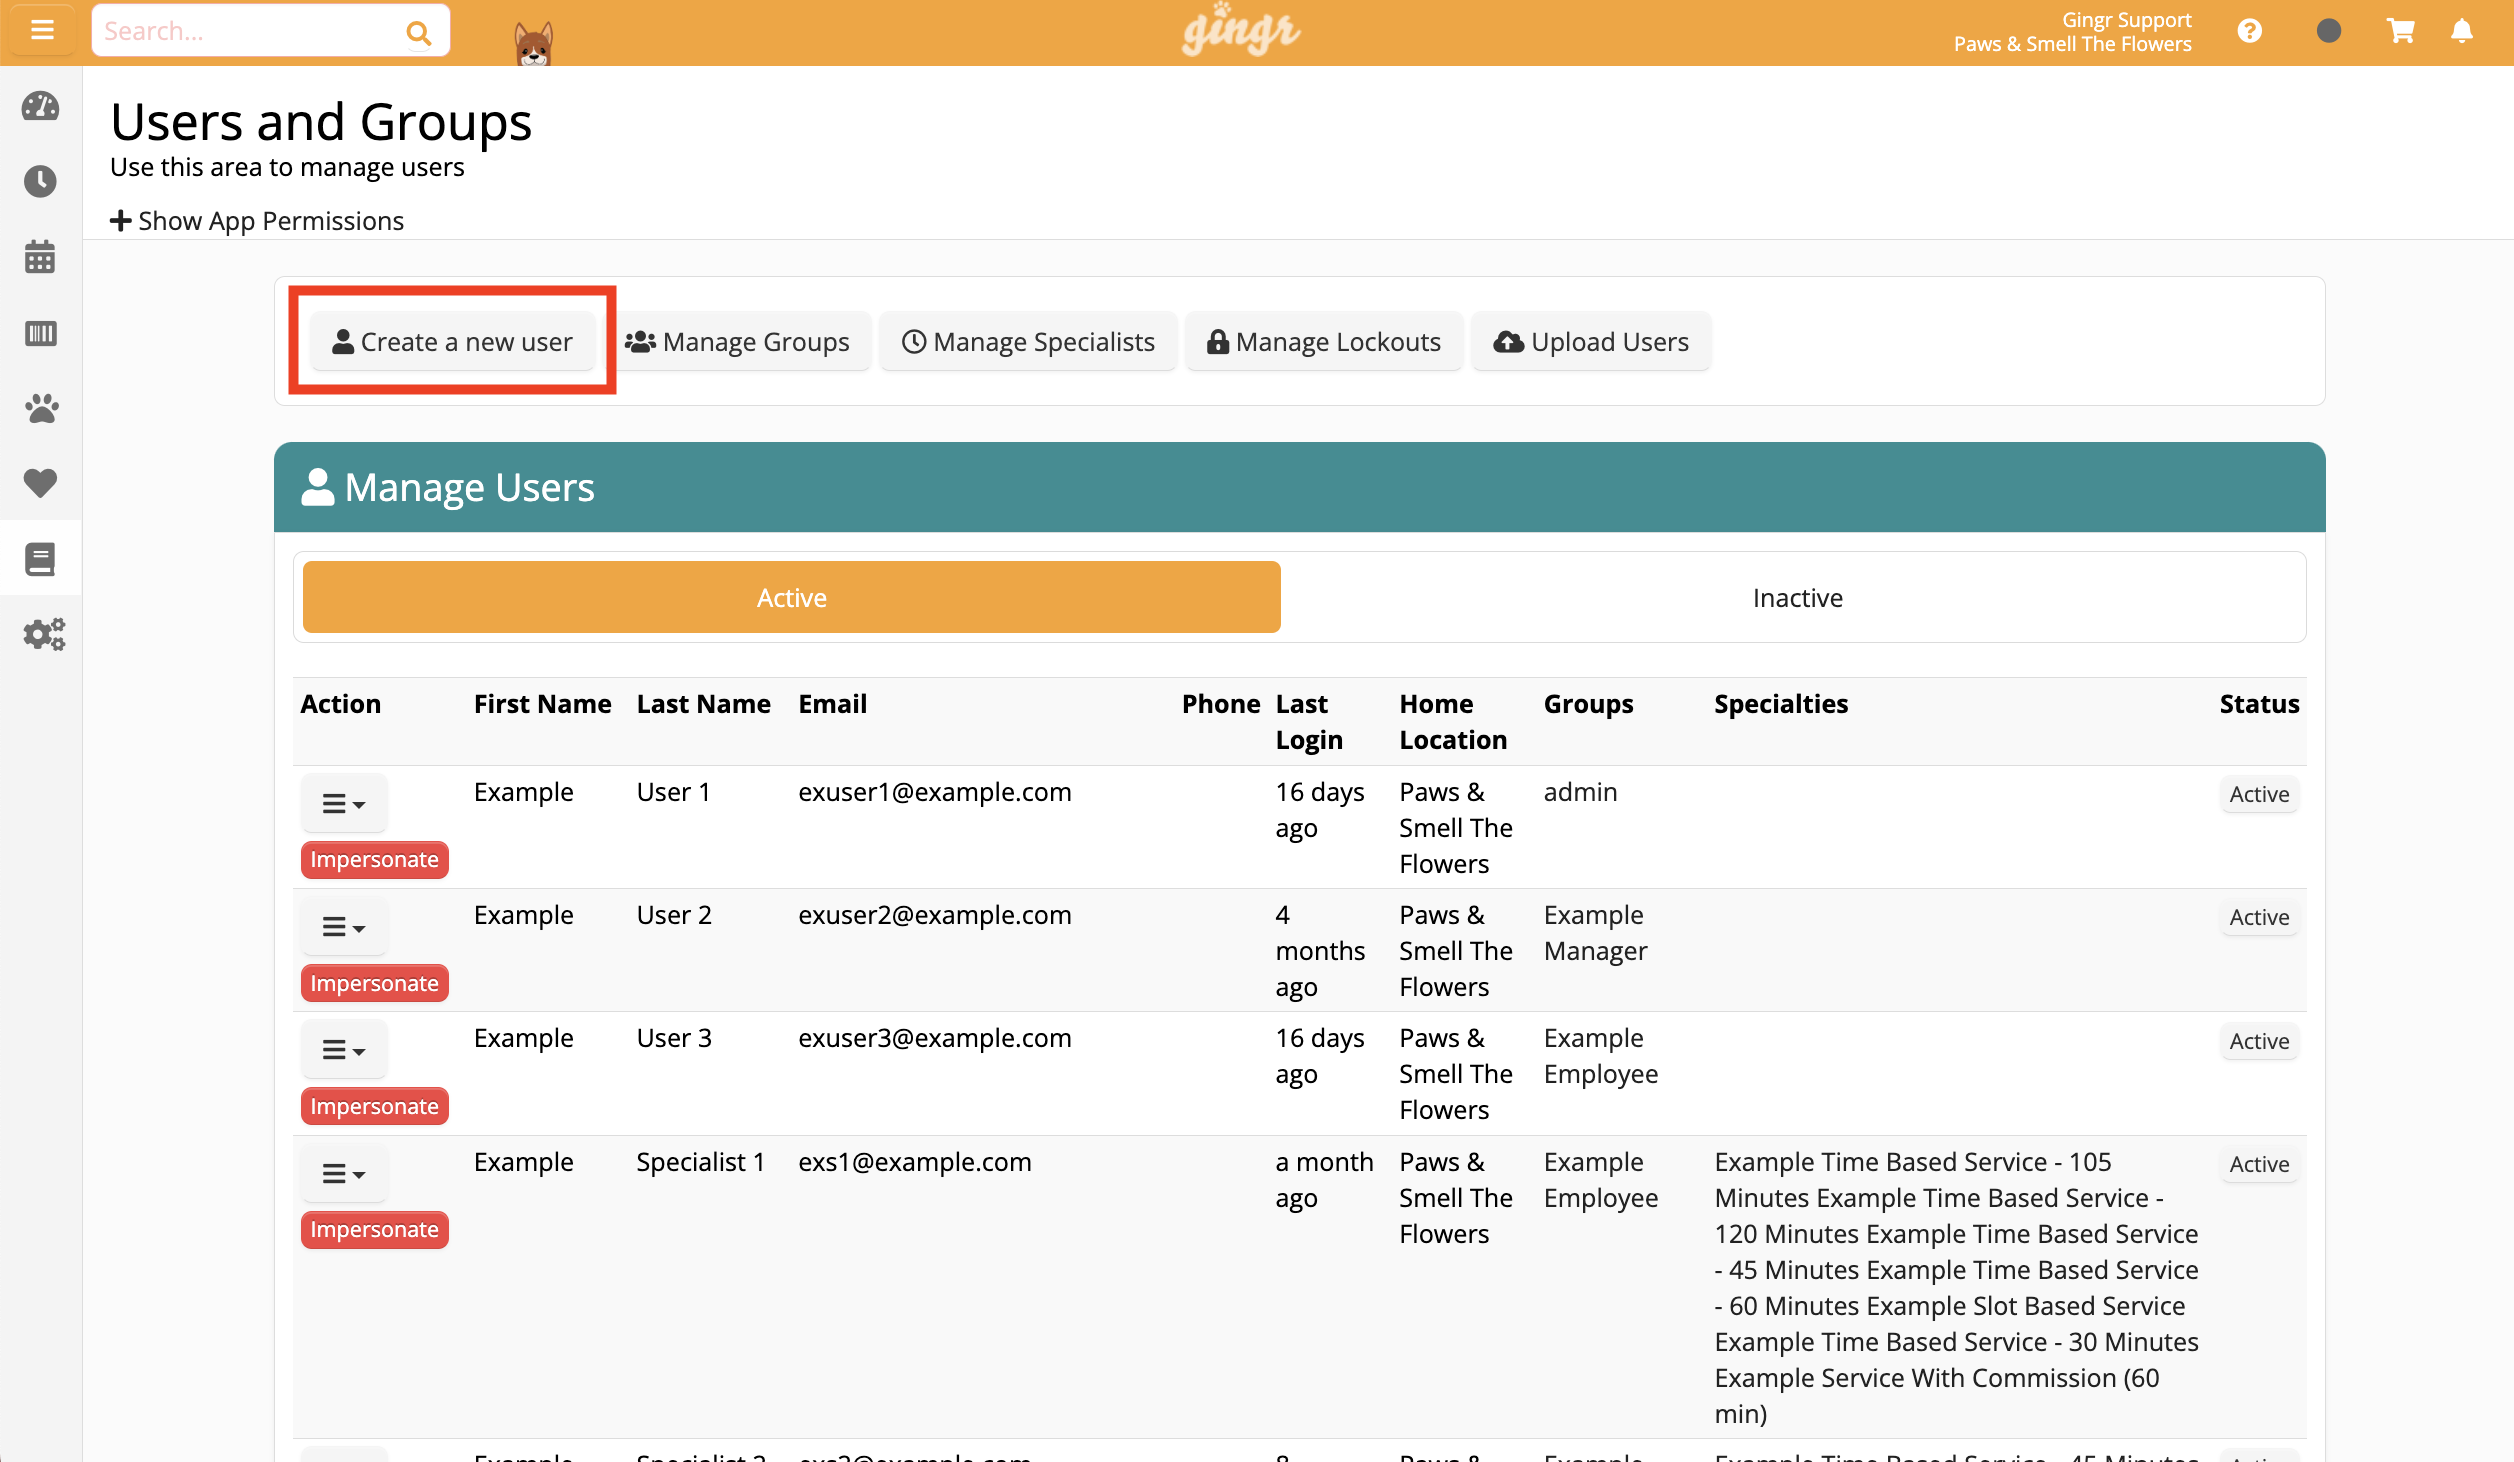Open the action dropdown for Example Specialist 1
Image resolution: width=2514 pixels, height=1462 pixels.
[343, 1173]
